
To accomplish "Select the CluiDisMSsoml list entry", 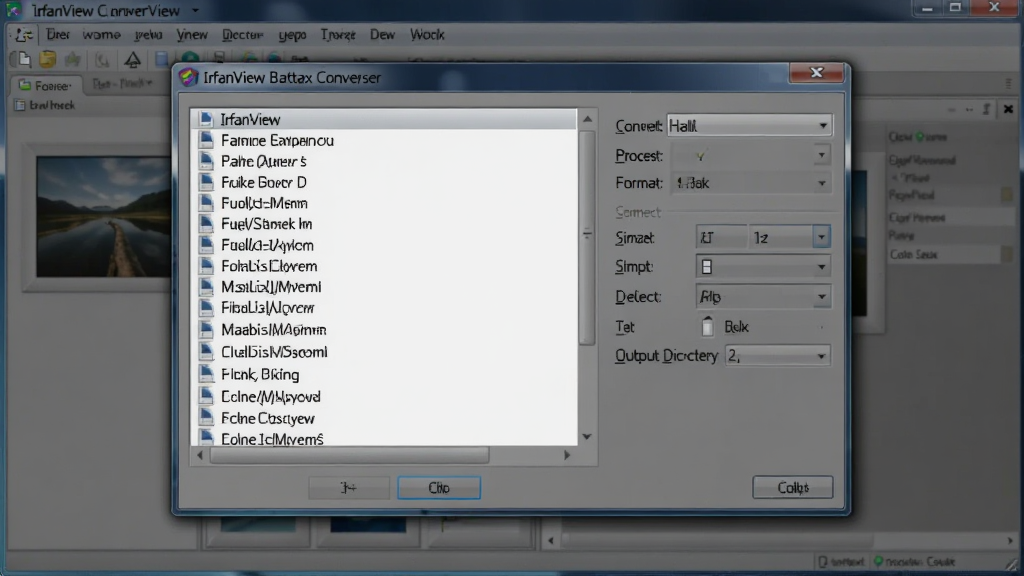I will click(x=274, y=352).
